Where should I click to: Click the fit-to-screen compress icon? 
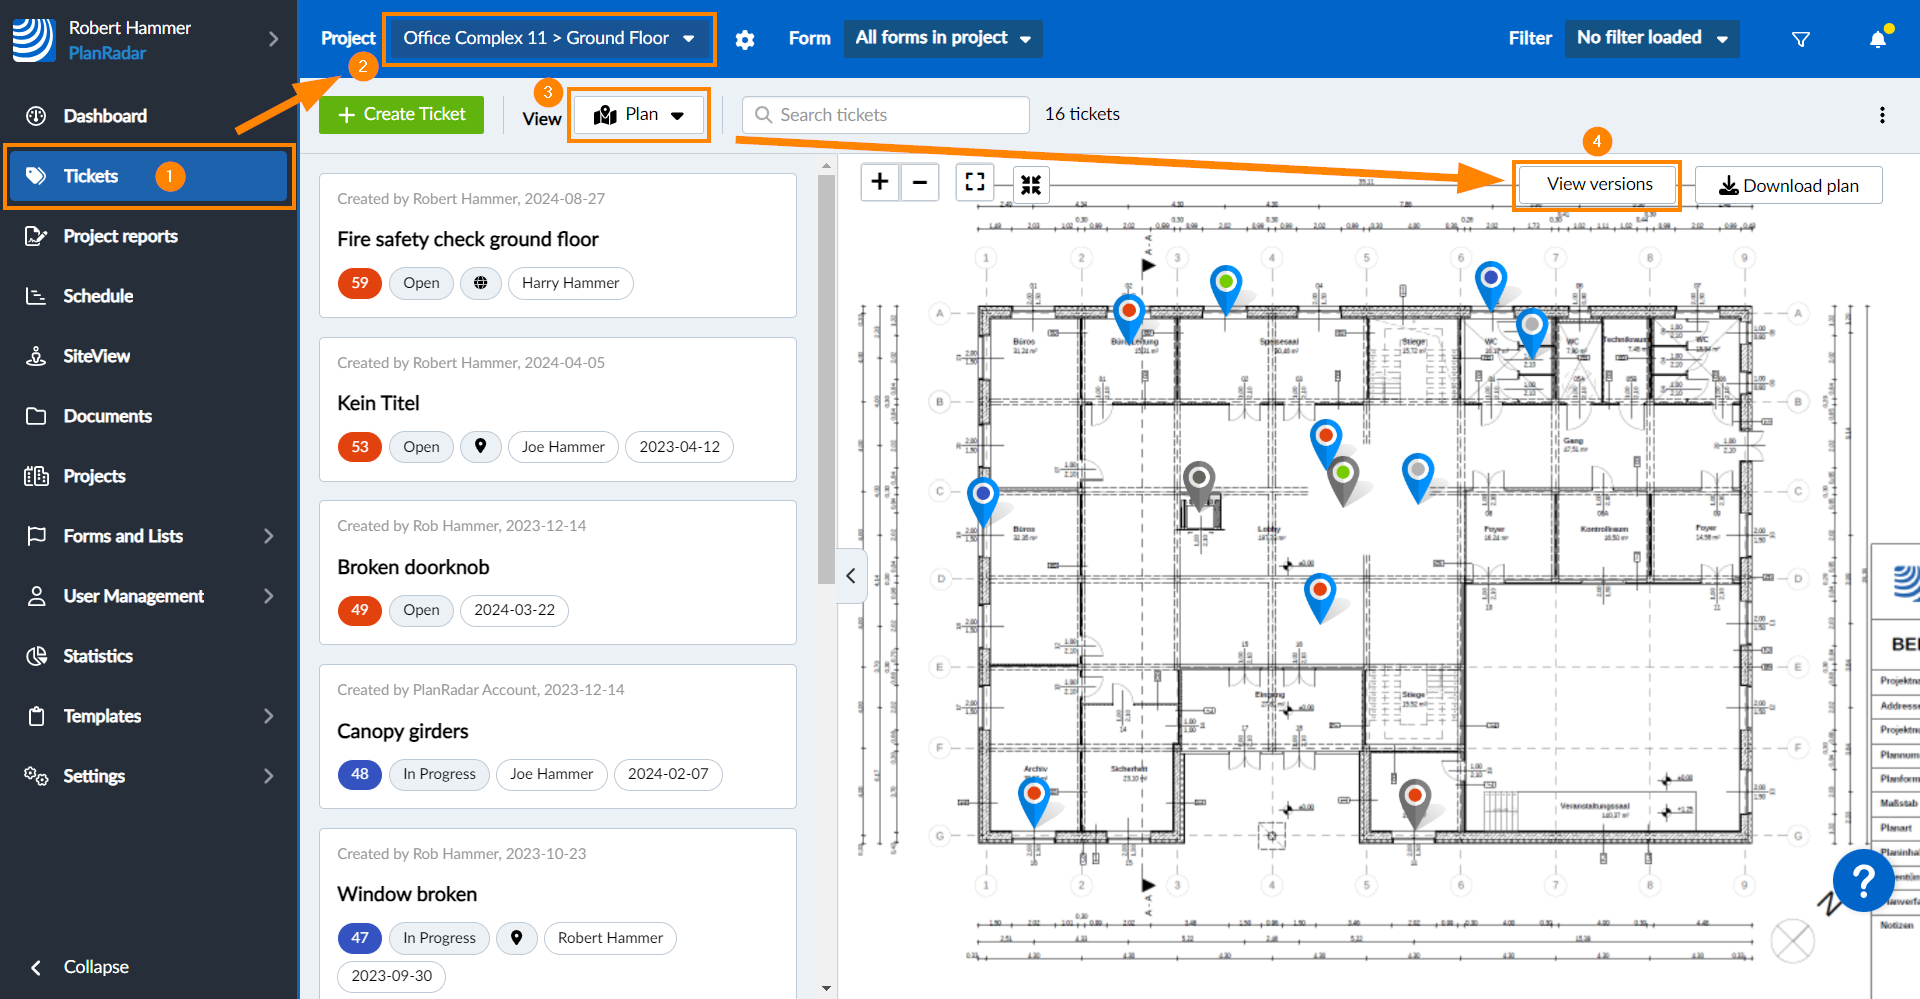tap(1031, 185)
